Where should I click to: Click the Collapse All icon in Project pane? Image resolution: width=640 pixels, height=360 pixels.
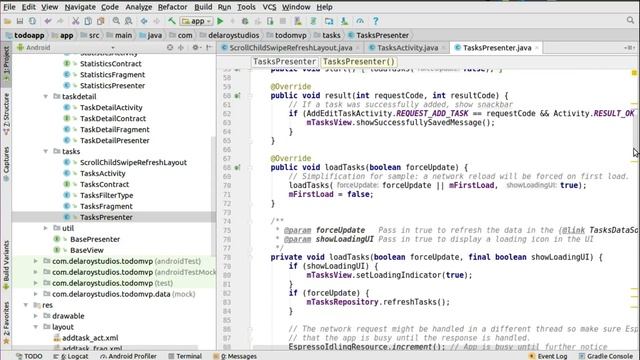tap(181, 48)
